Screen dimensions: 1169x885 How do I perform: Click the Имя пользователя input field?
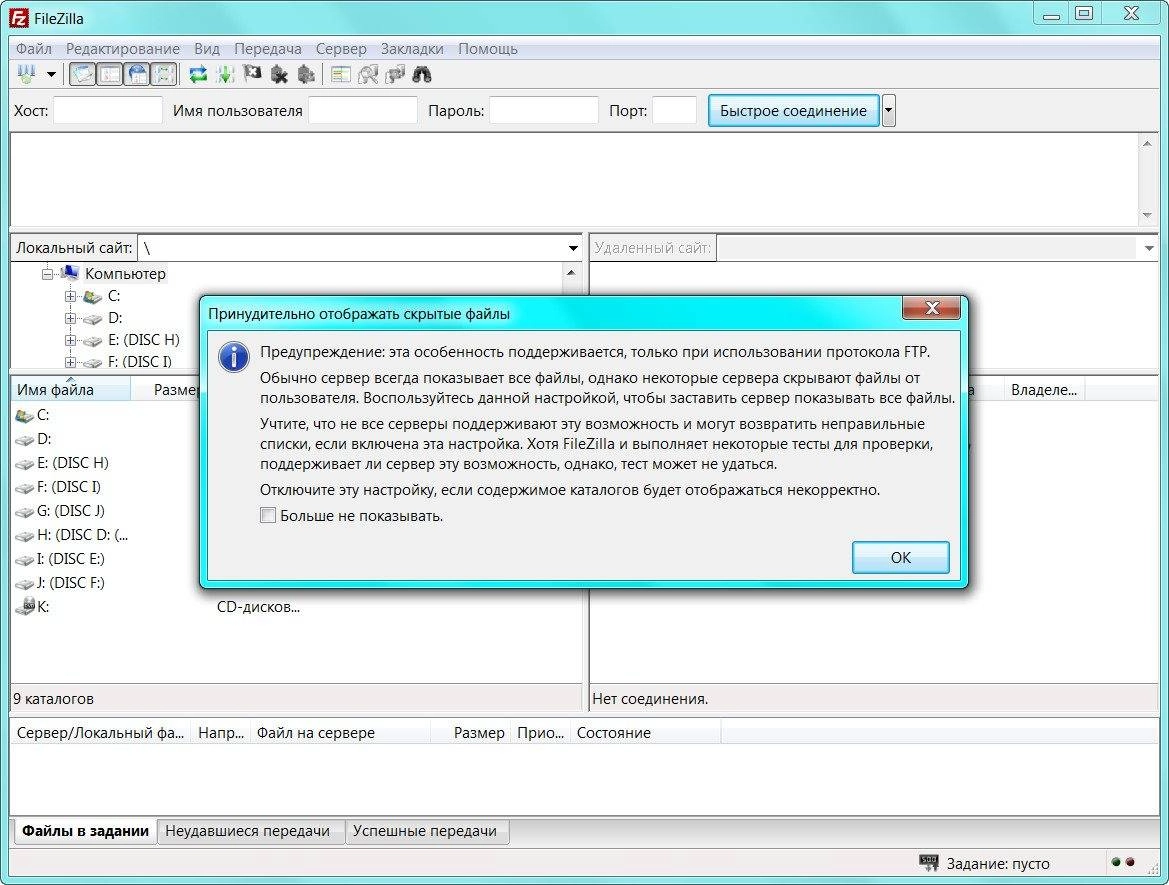click(x=362, y=110)
